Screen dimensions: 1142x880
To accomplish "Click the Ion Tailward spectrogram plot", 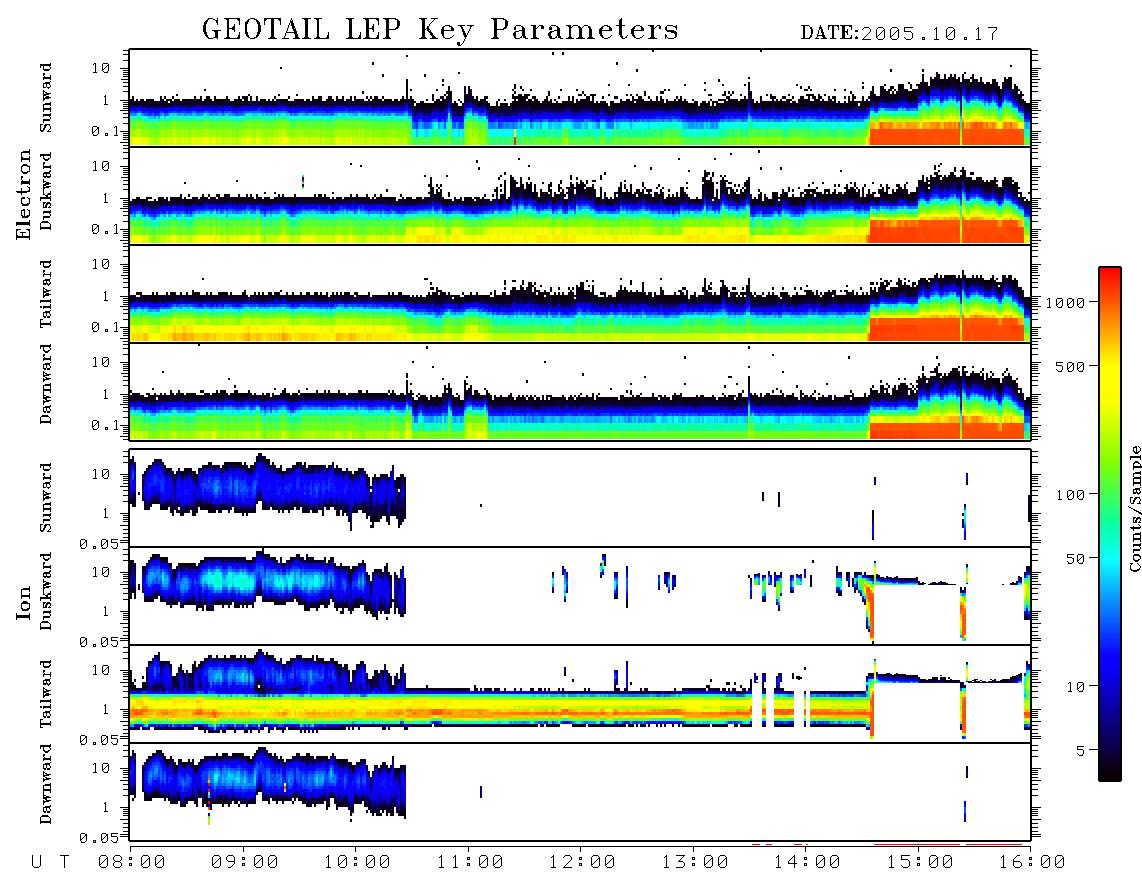I will 580,694.
